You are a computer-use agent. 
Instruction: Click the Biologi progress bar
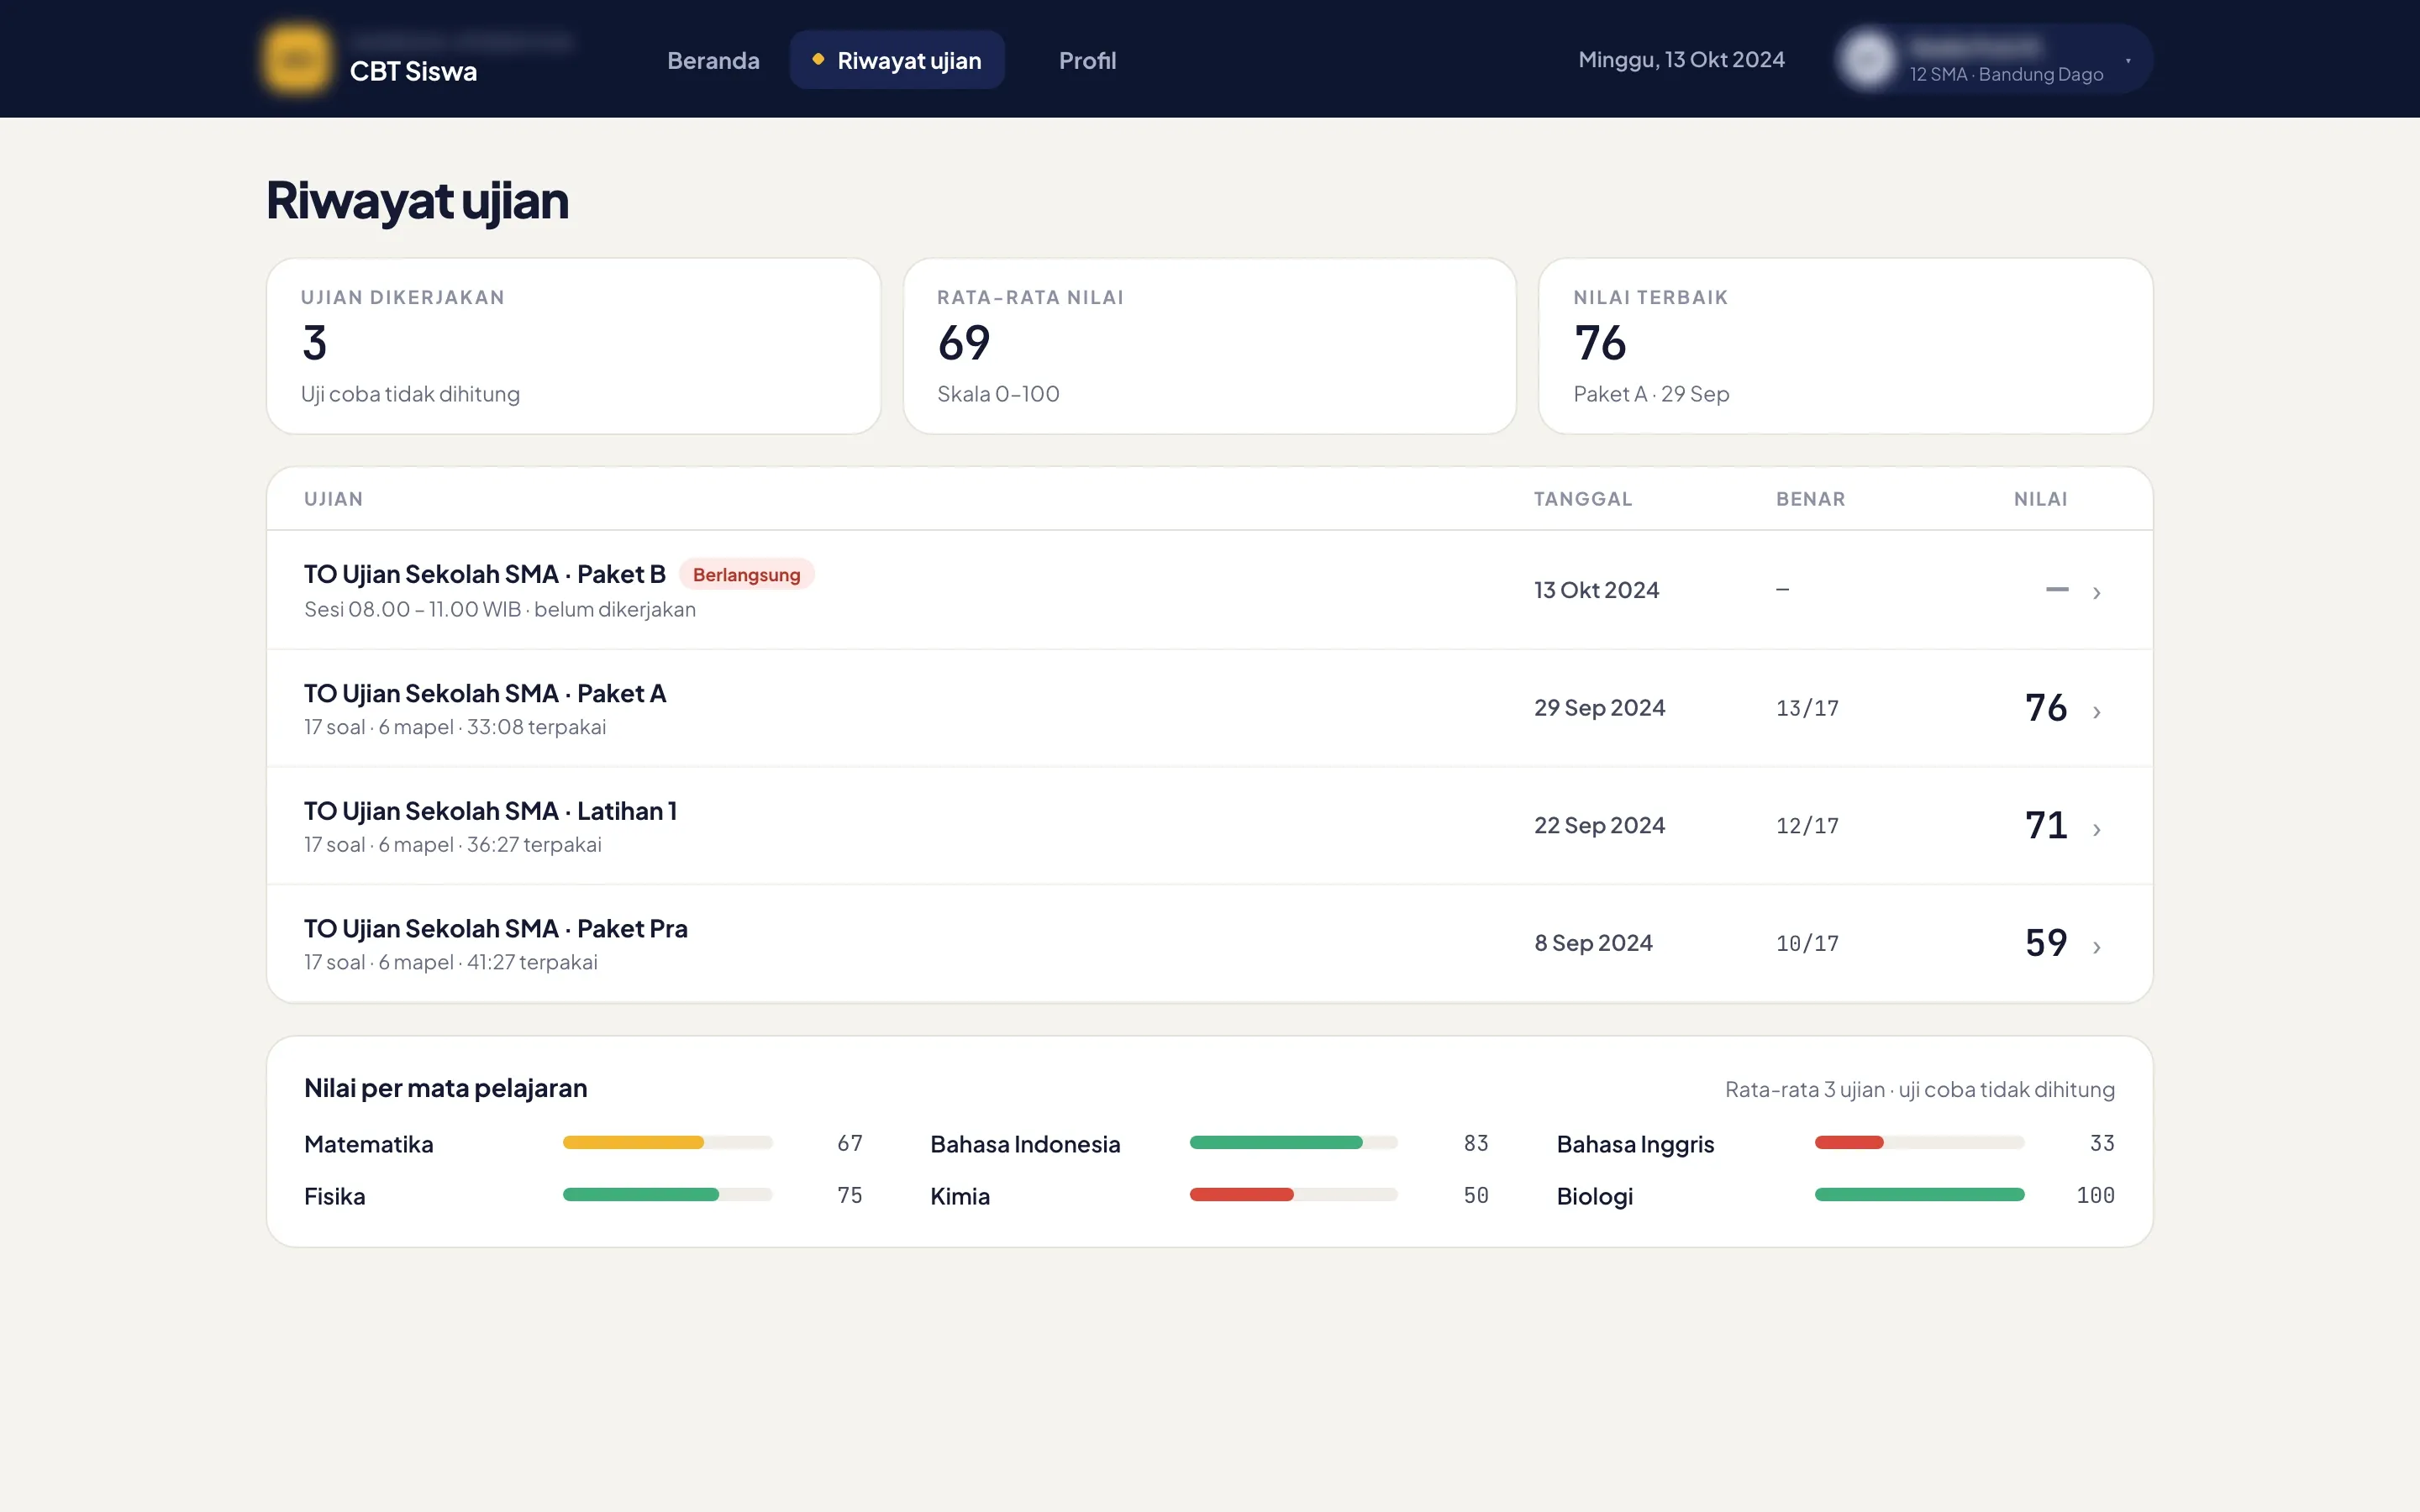click(x=1919, y=1194)
